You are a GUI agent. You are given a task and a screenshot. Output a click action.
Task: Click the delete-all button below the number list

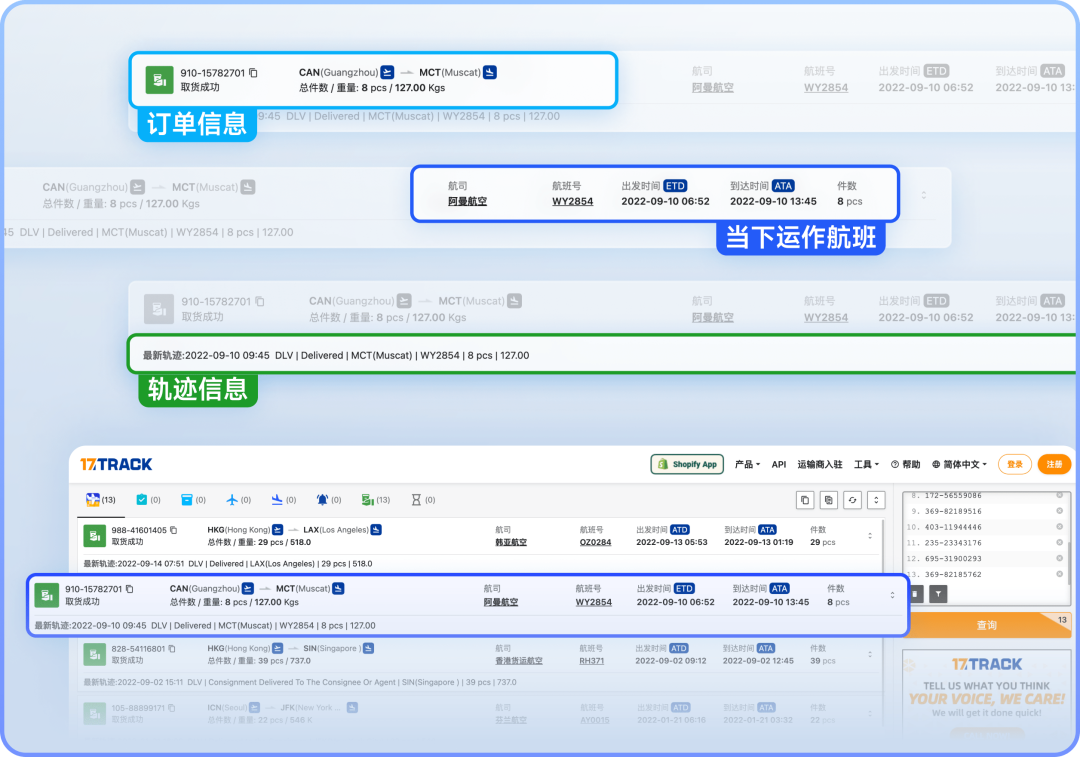point(915,594)
